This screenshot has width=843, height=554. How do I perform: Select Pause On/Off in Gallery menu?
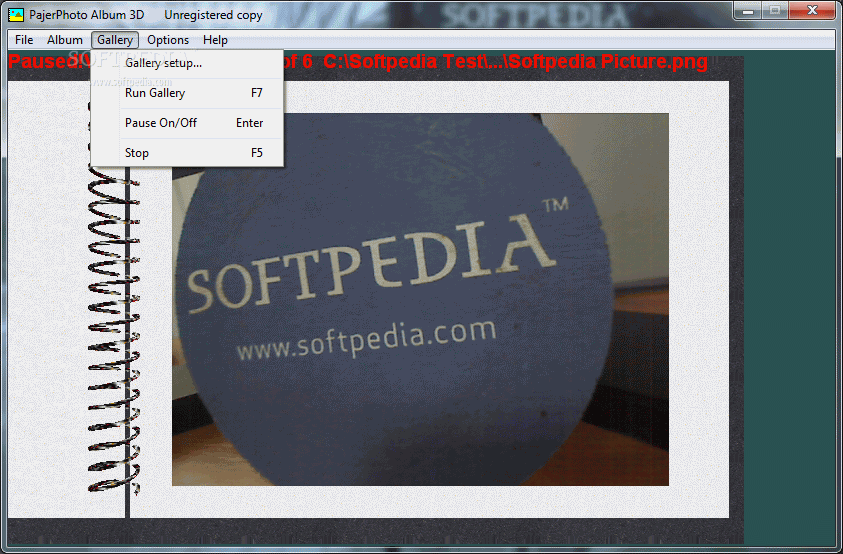pos(187,123)
